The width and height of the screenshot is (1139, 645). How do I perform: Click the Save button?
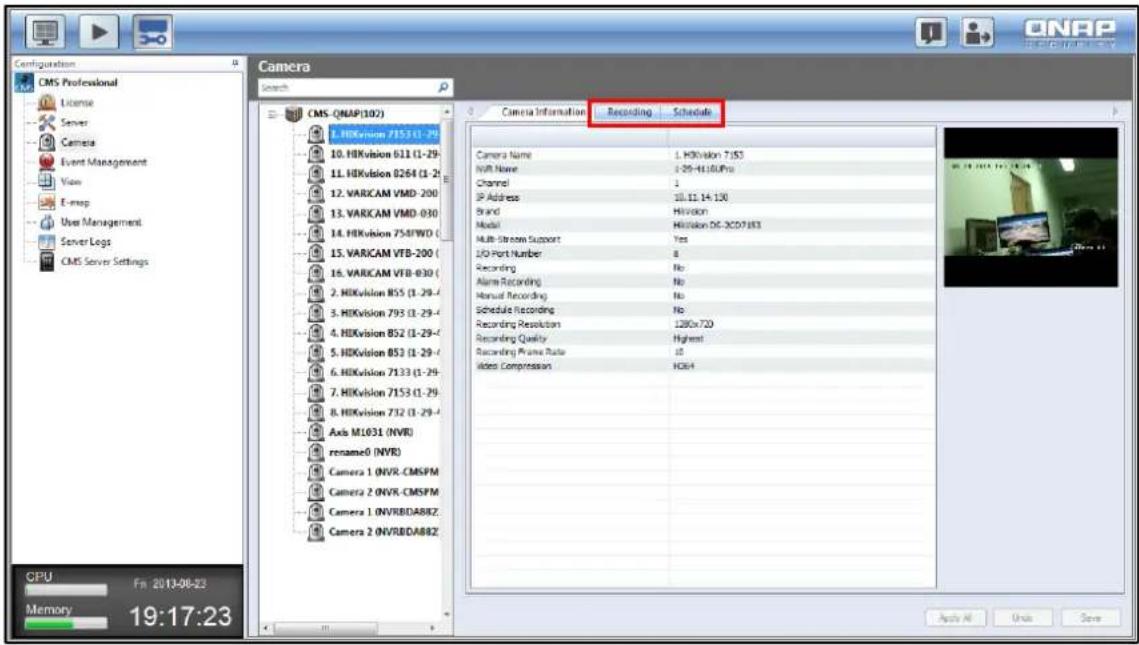tap(1090, 617)
